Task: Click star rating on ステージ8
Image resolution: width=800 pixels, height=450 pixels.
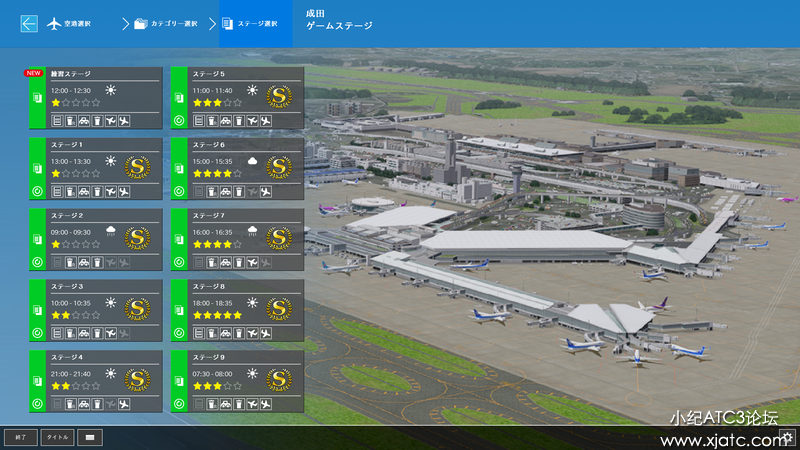Action: [217, 315]
